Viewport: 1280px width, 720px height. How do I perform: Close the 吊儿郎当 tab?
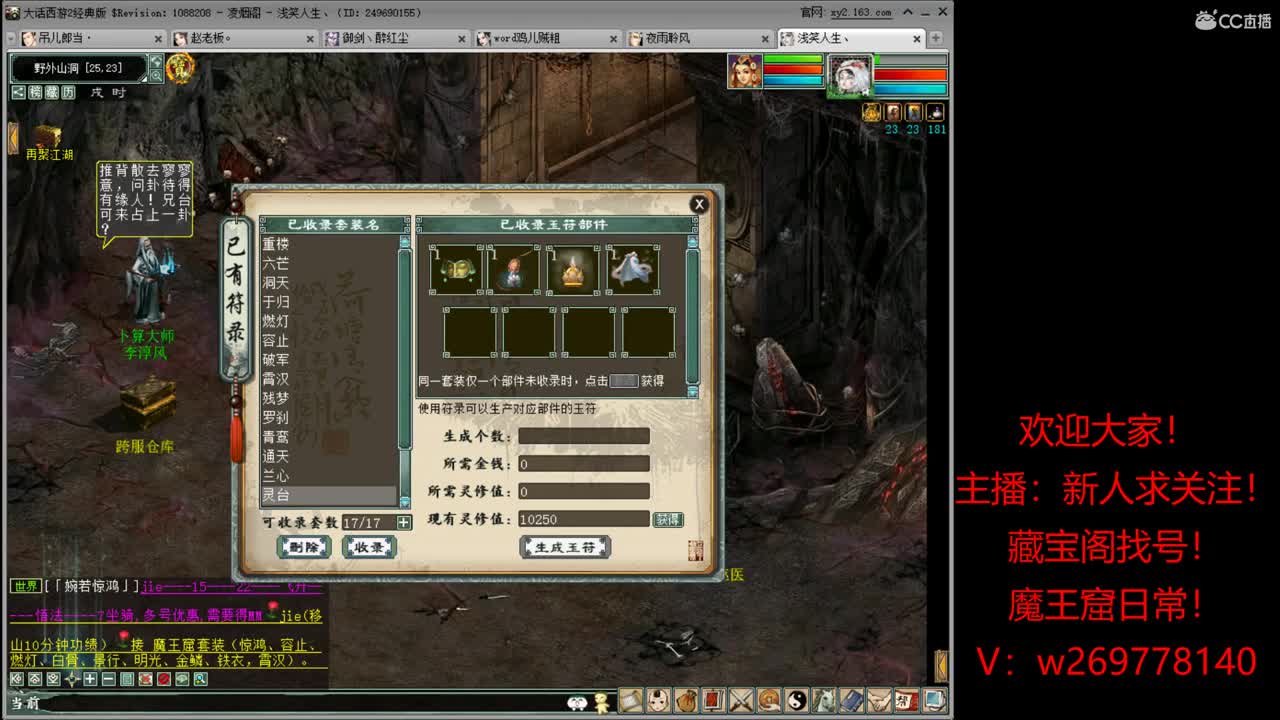click(x=158, y=39)
